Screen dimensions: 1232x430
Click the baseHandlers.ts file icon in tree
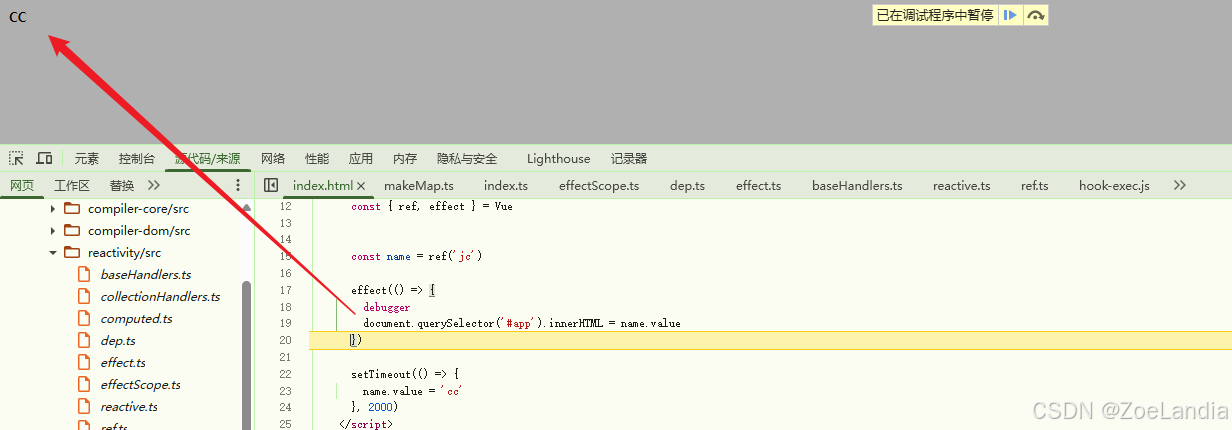tap(84, 275)
